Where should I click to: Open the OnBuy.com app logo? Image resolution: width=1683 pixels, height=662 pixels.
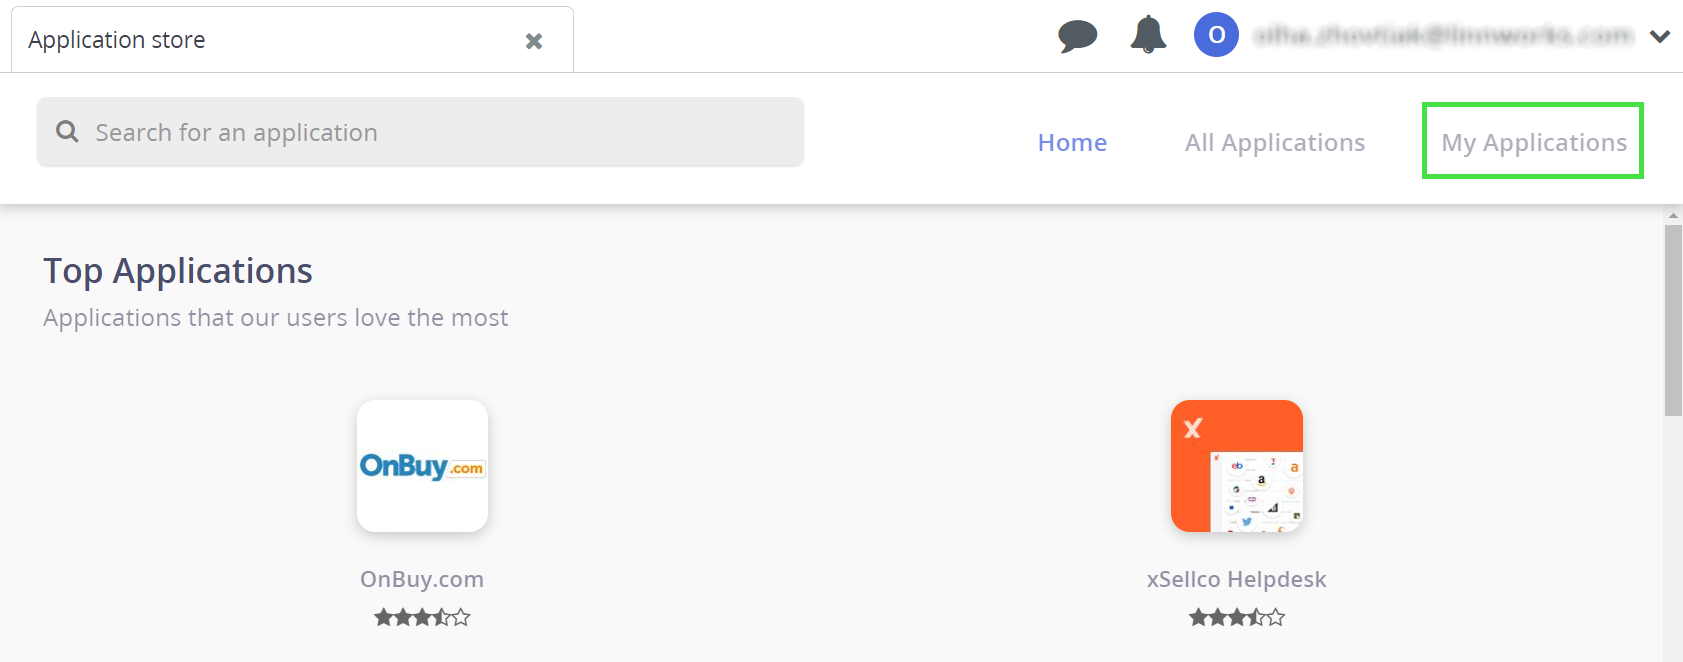click(x=422, y=466)
